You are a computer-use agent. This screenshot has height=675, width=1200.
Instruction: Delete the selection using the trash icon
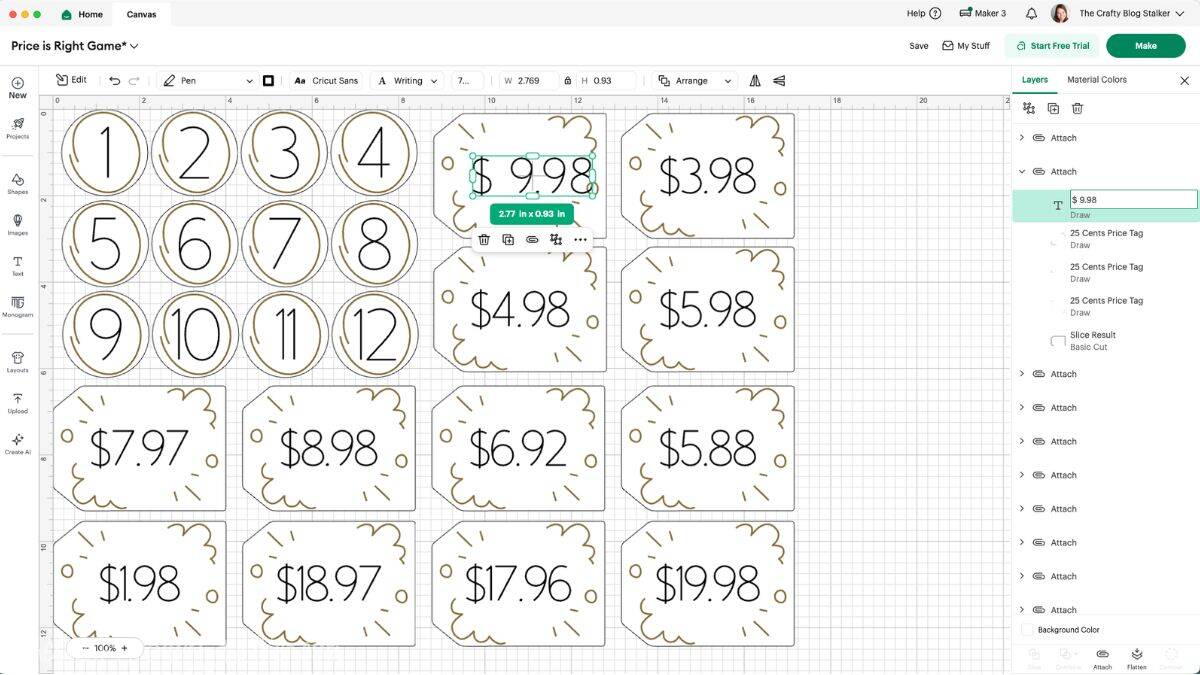[484, 239]
